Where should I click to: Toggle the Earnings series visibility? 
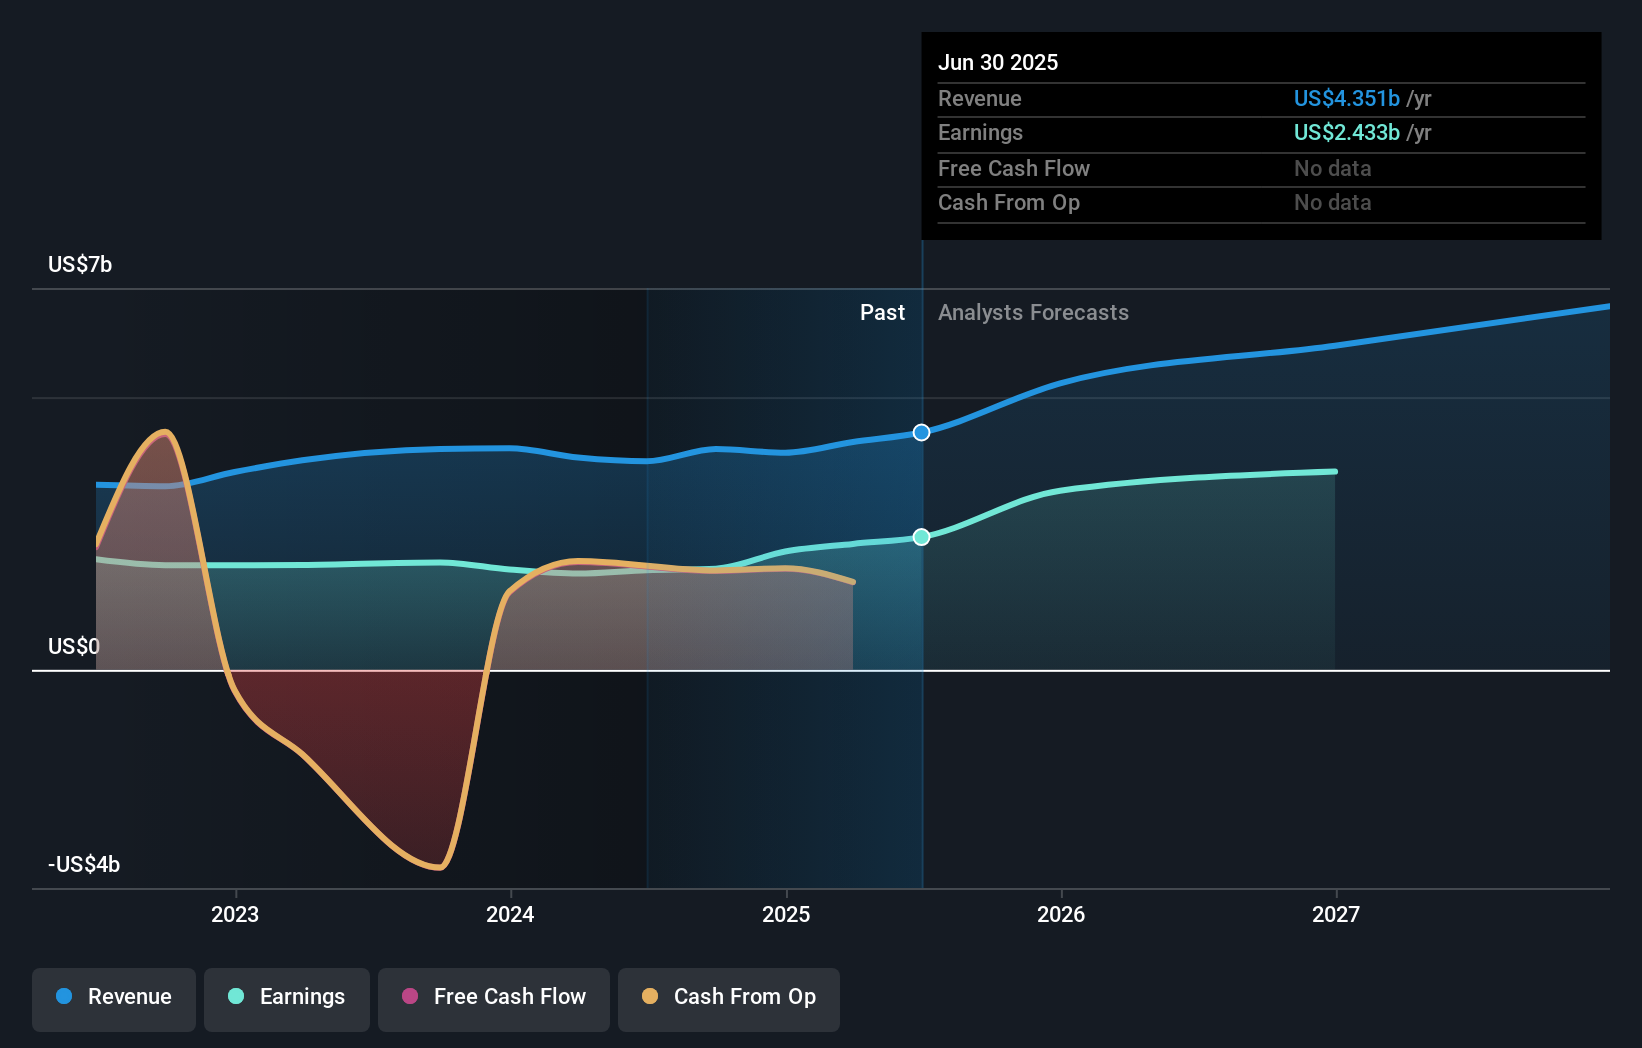(x=286, y=997)
